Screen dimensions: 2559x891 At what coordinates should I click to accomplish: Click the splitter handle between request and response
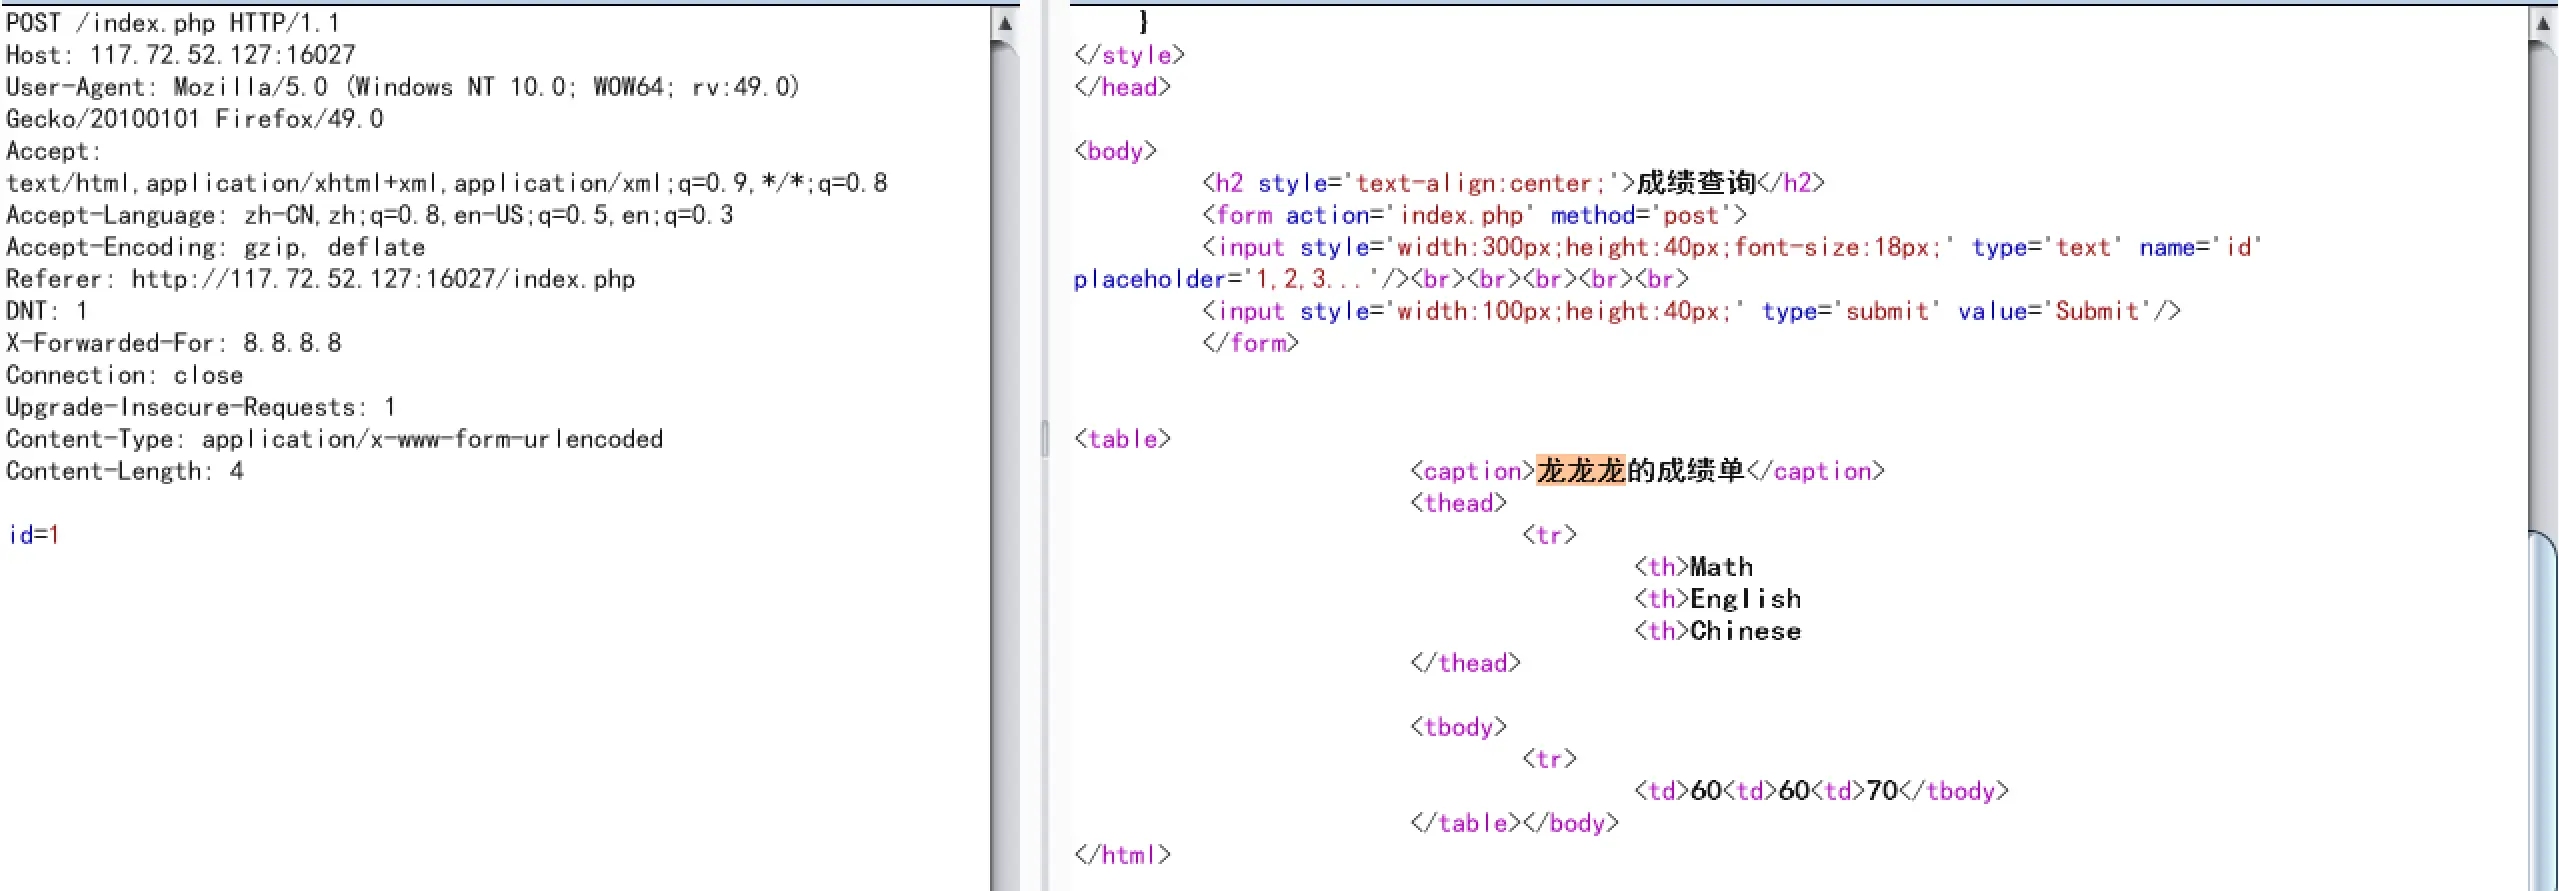pyautogui.click(x=1045, y=438)
